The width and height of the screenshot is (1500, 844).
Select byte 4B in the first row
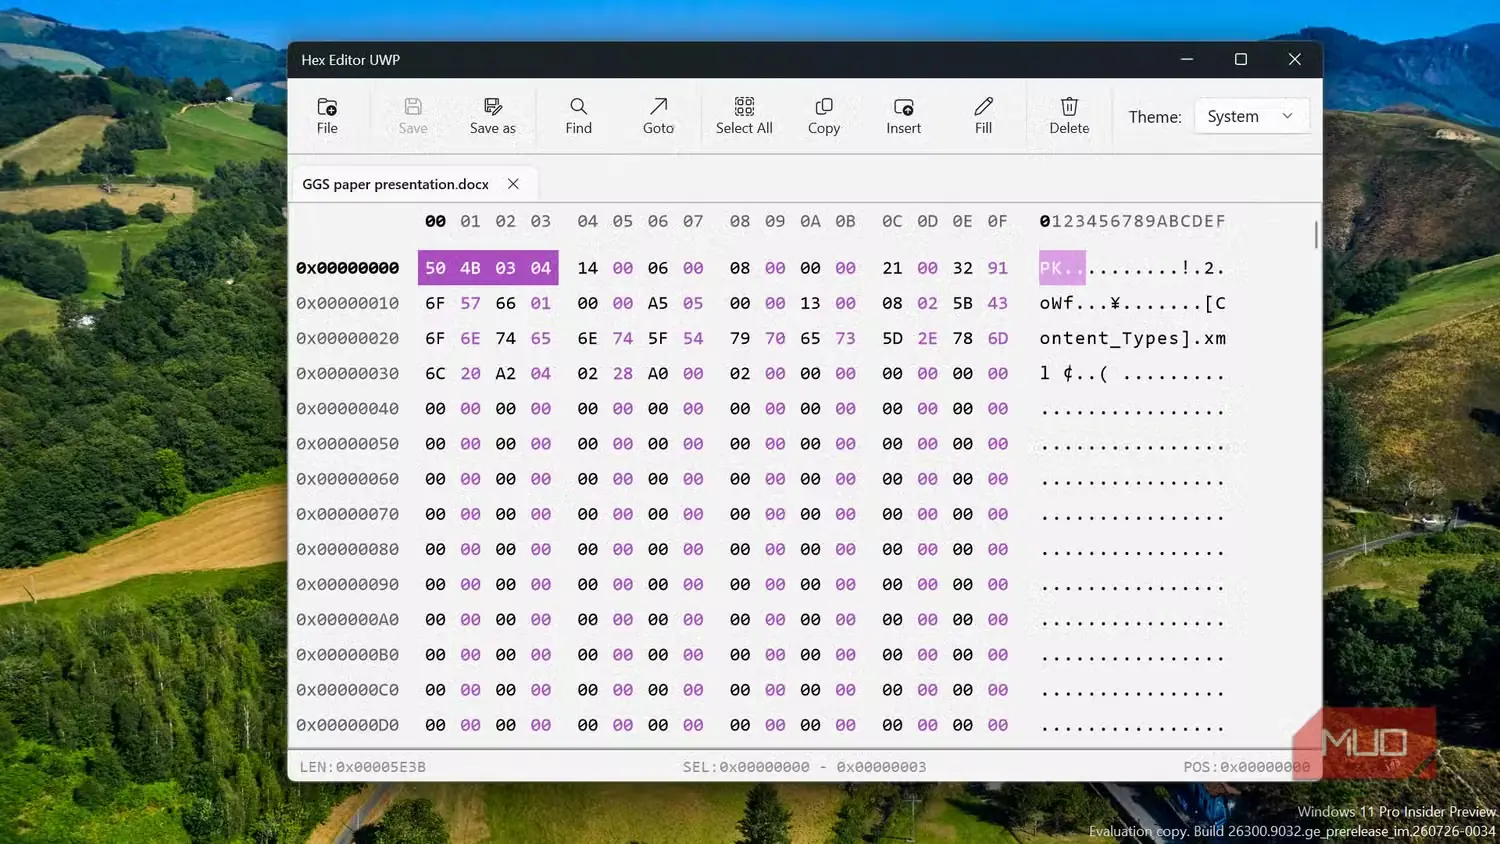tap(470, 268)
